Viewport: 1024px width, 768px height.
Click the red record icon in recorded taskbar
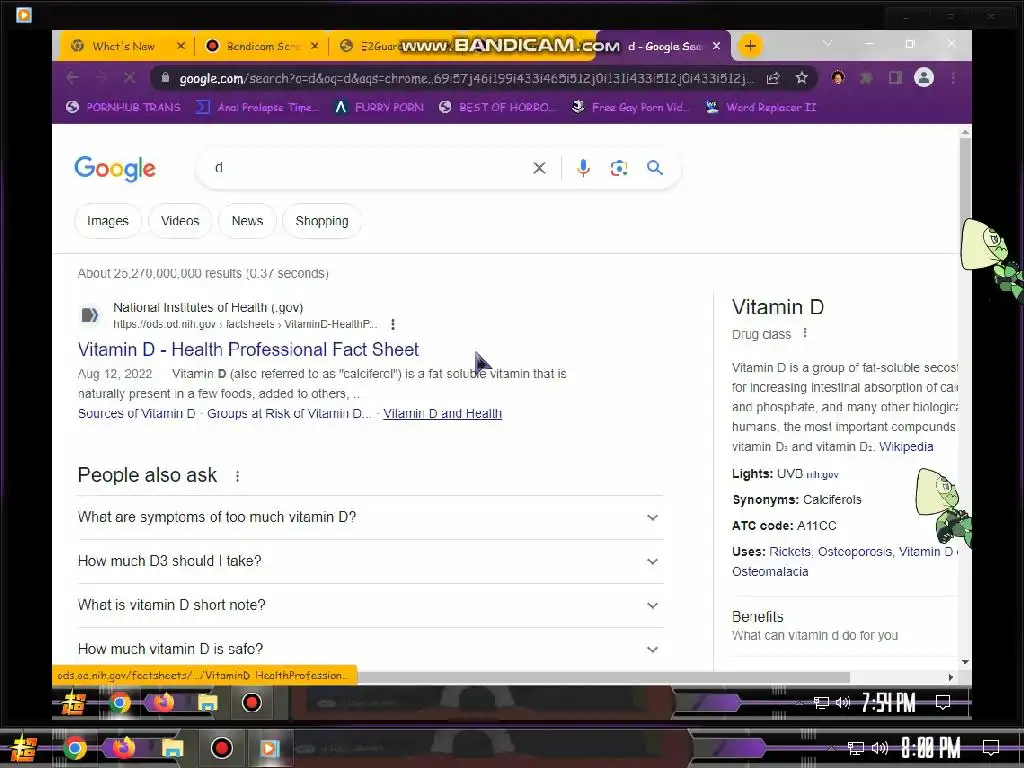pos(251,703)
